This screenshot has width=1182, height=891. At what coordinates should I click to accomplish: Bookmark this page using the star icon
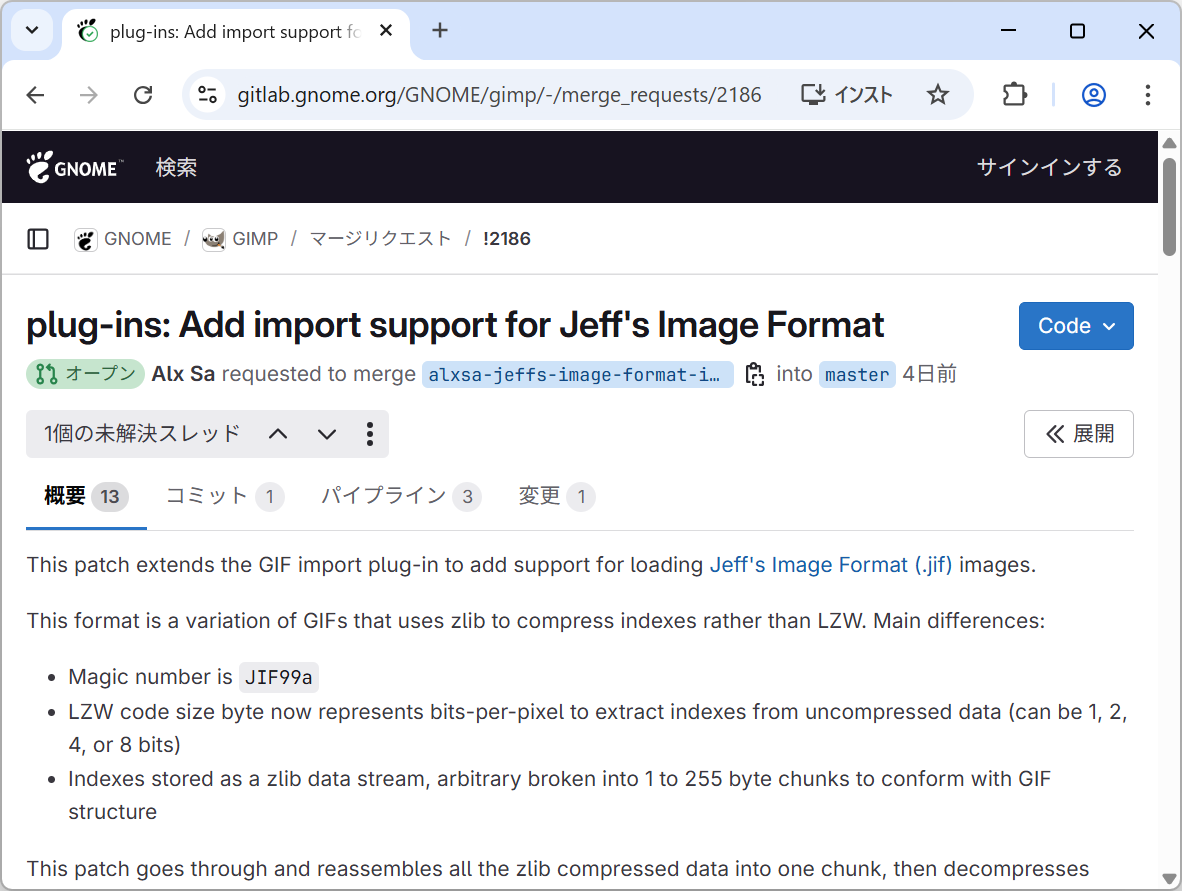click(938, 94)
